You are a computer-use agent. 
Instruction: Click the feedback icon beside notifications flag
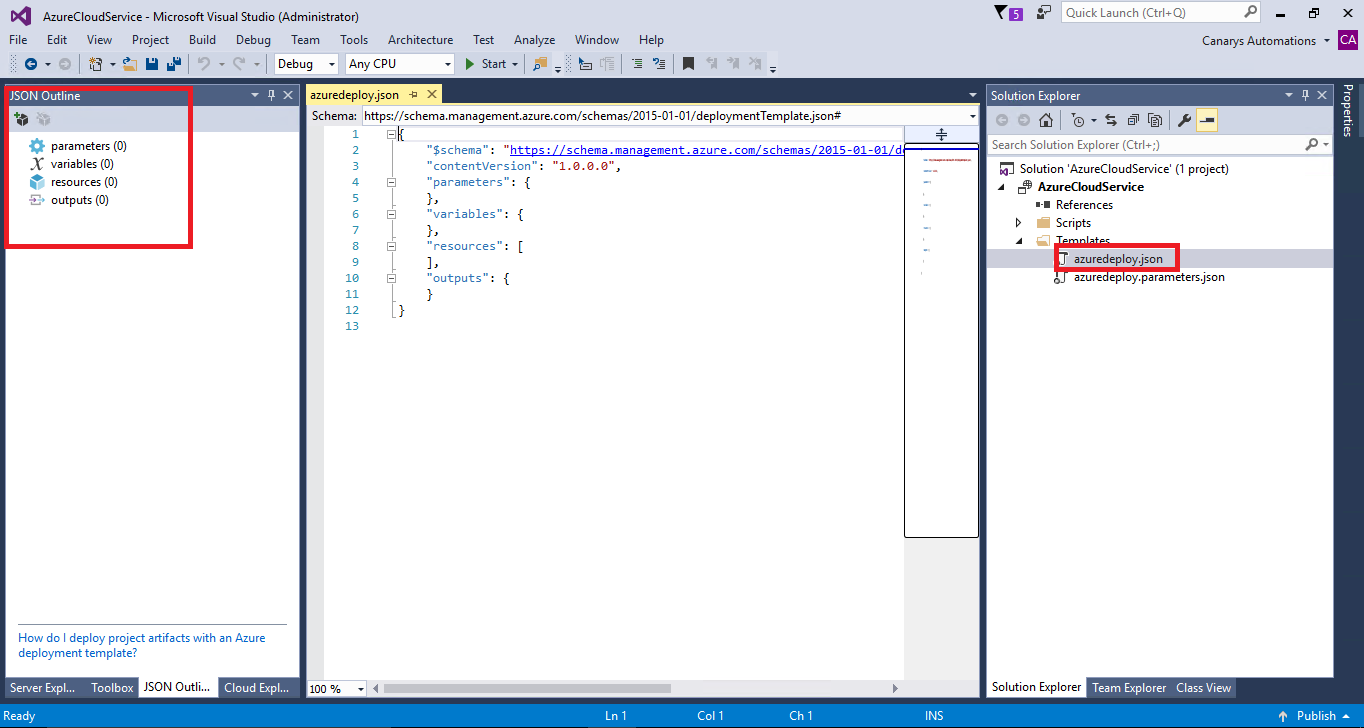[x=1044, y=13]
